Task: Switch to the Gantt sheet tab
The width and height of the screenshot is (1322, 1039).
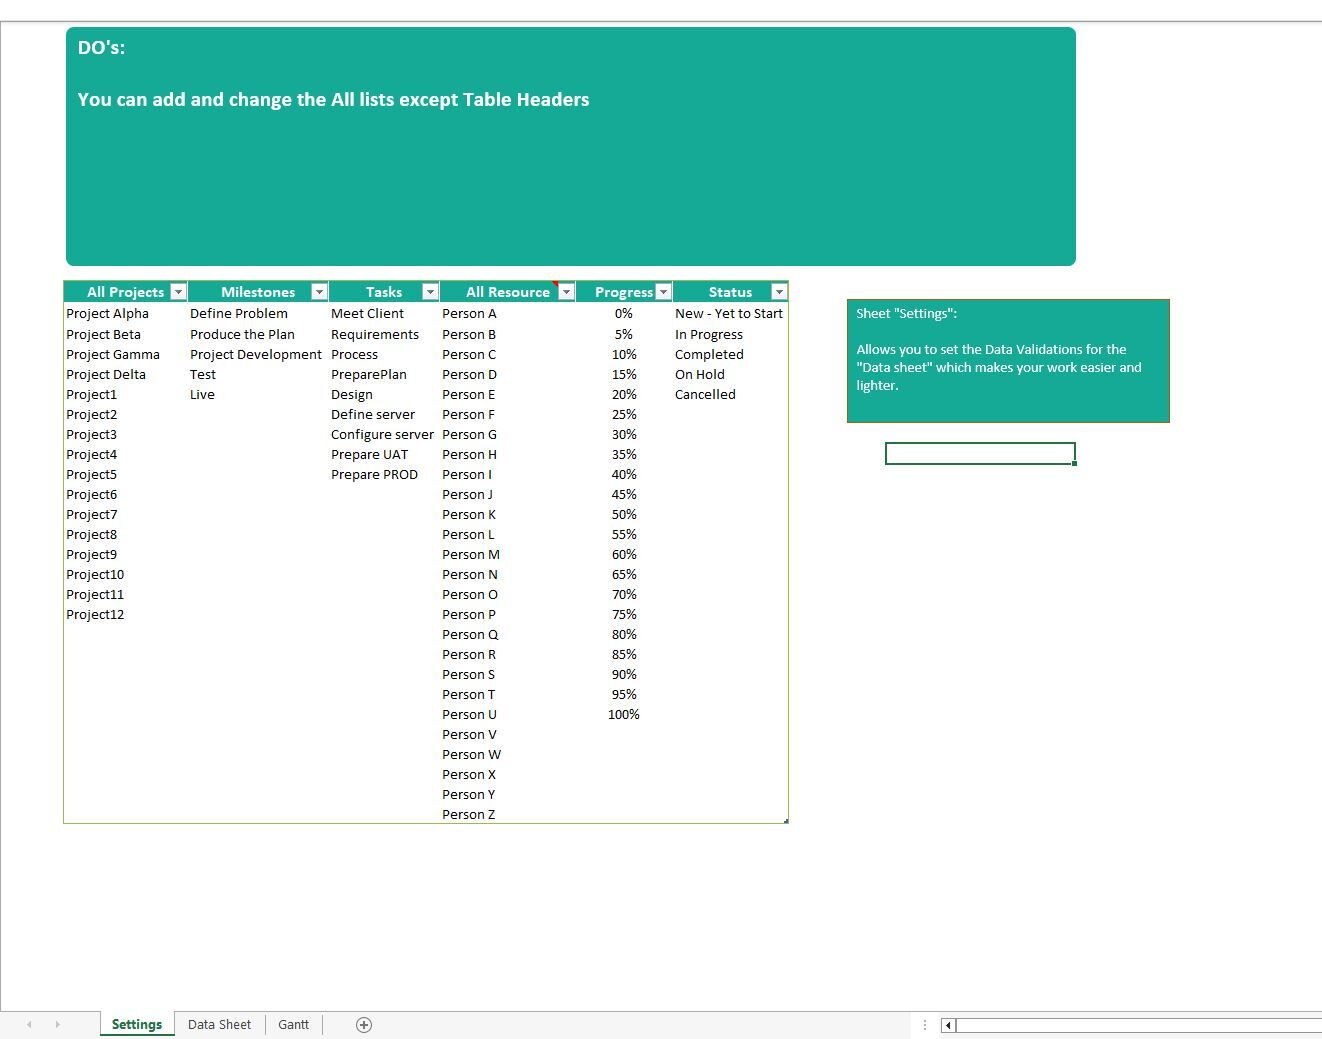Action: tap(293, 1024)
